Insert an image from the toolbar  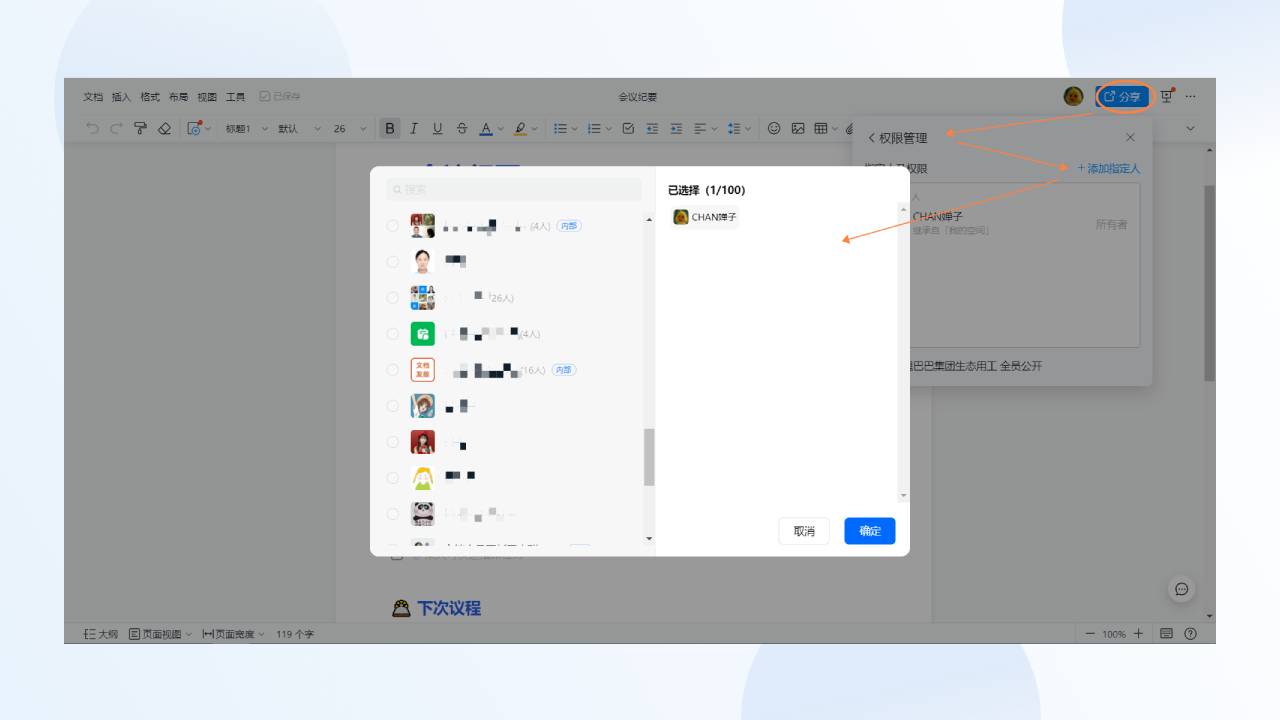(x=797, y=128)
